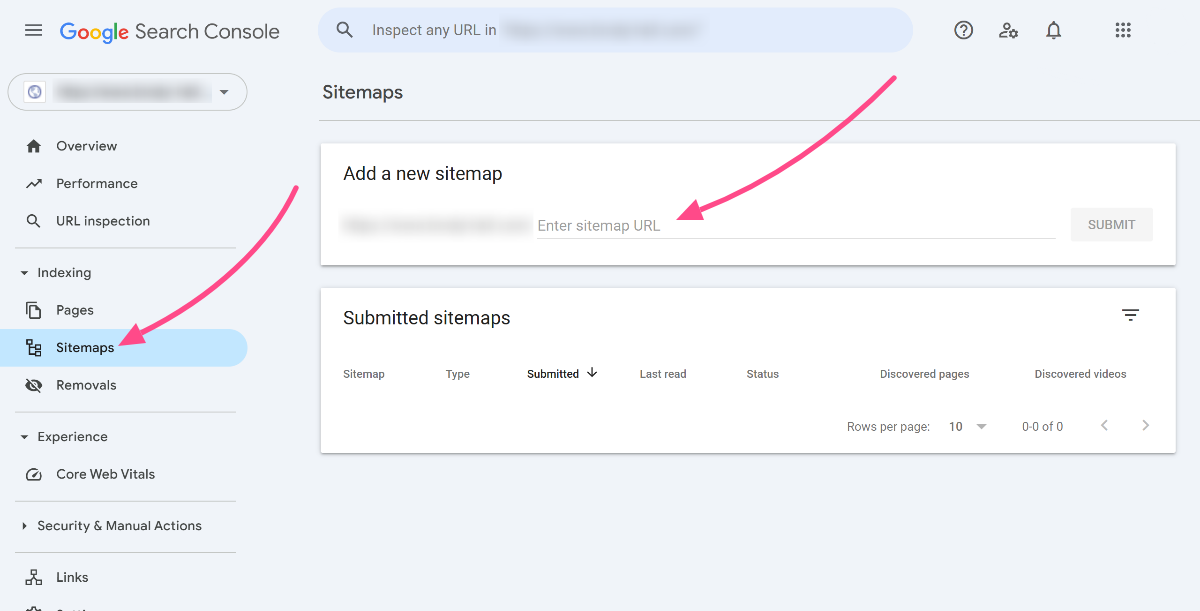The height and width of the screenshot is (611, 1200).
Task: Click the Pages documents icon
Action: pyautogui.click(x=34, y=310)
